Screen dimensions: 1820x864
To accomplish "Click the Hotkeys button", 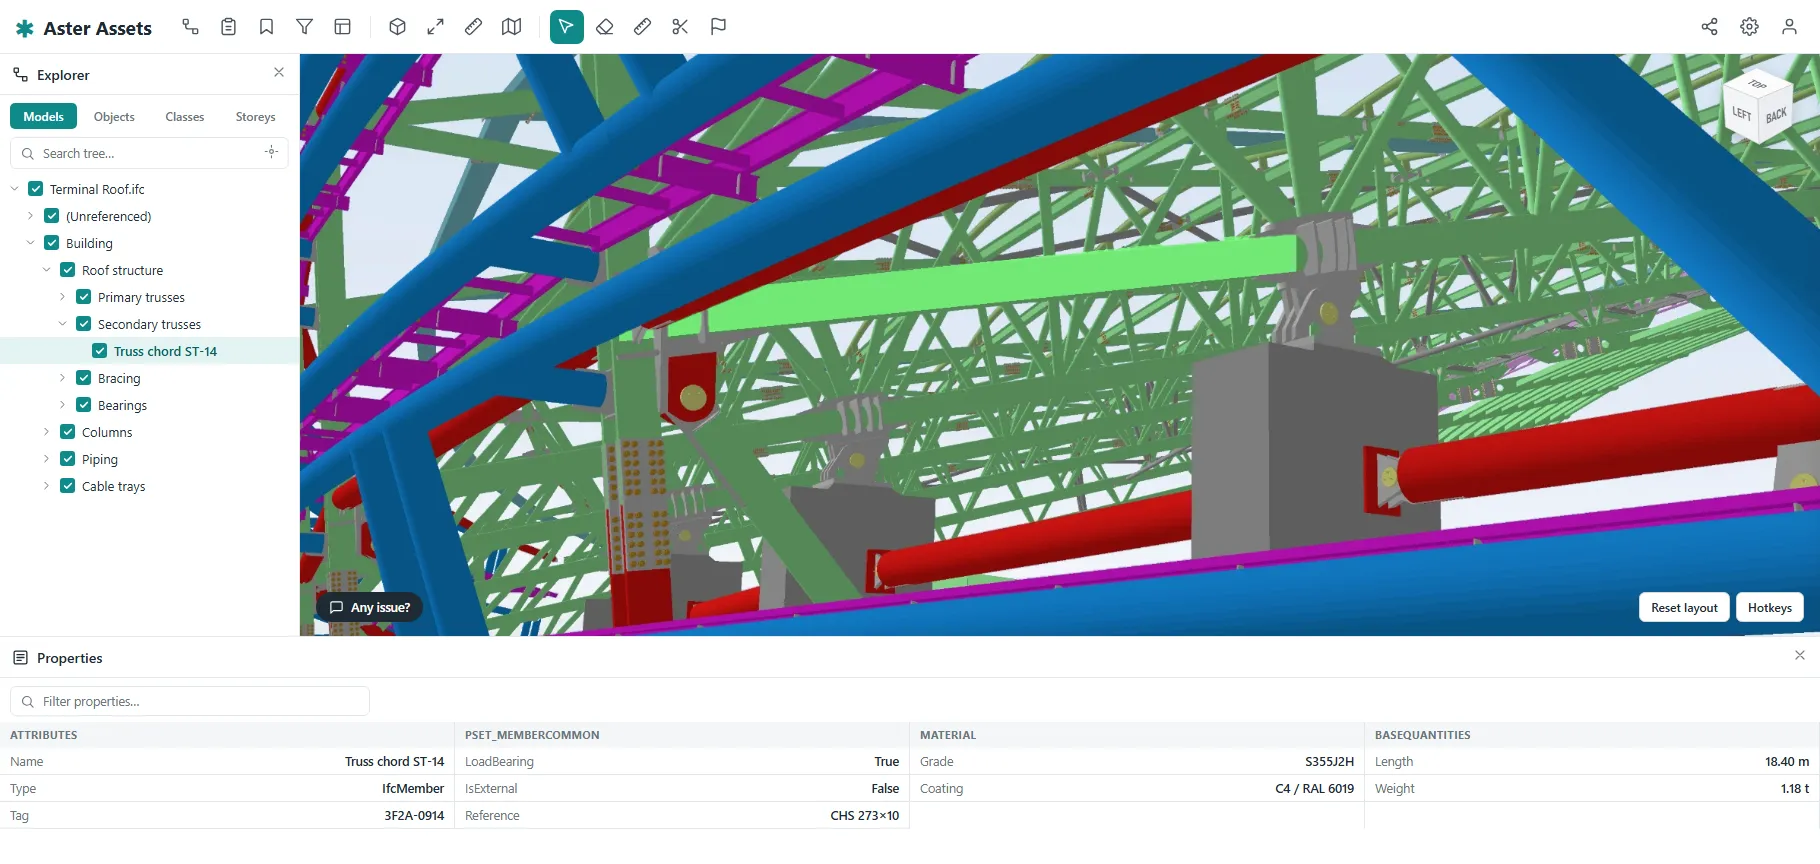I will [x=1769, y=607].
